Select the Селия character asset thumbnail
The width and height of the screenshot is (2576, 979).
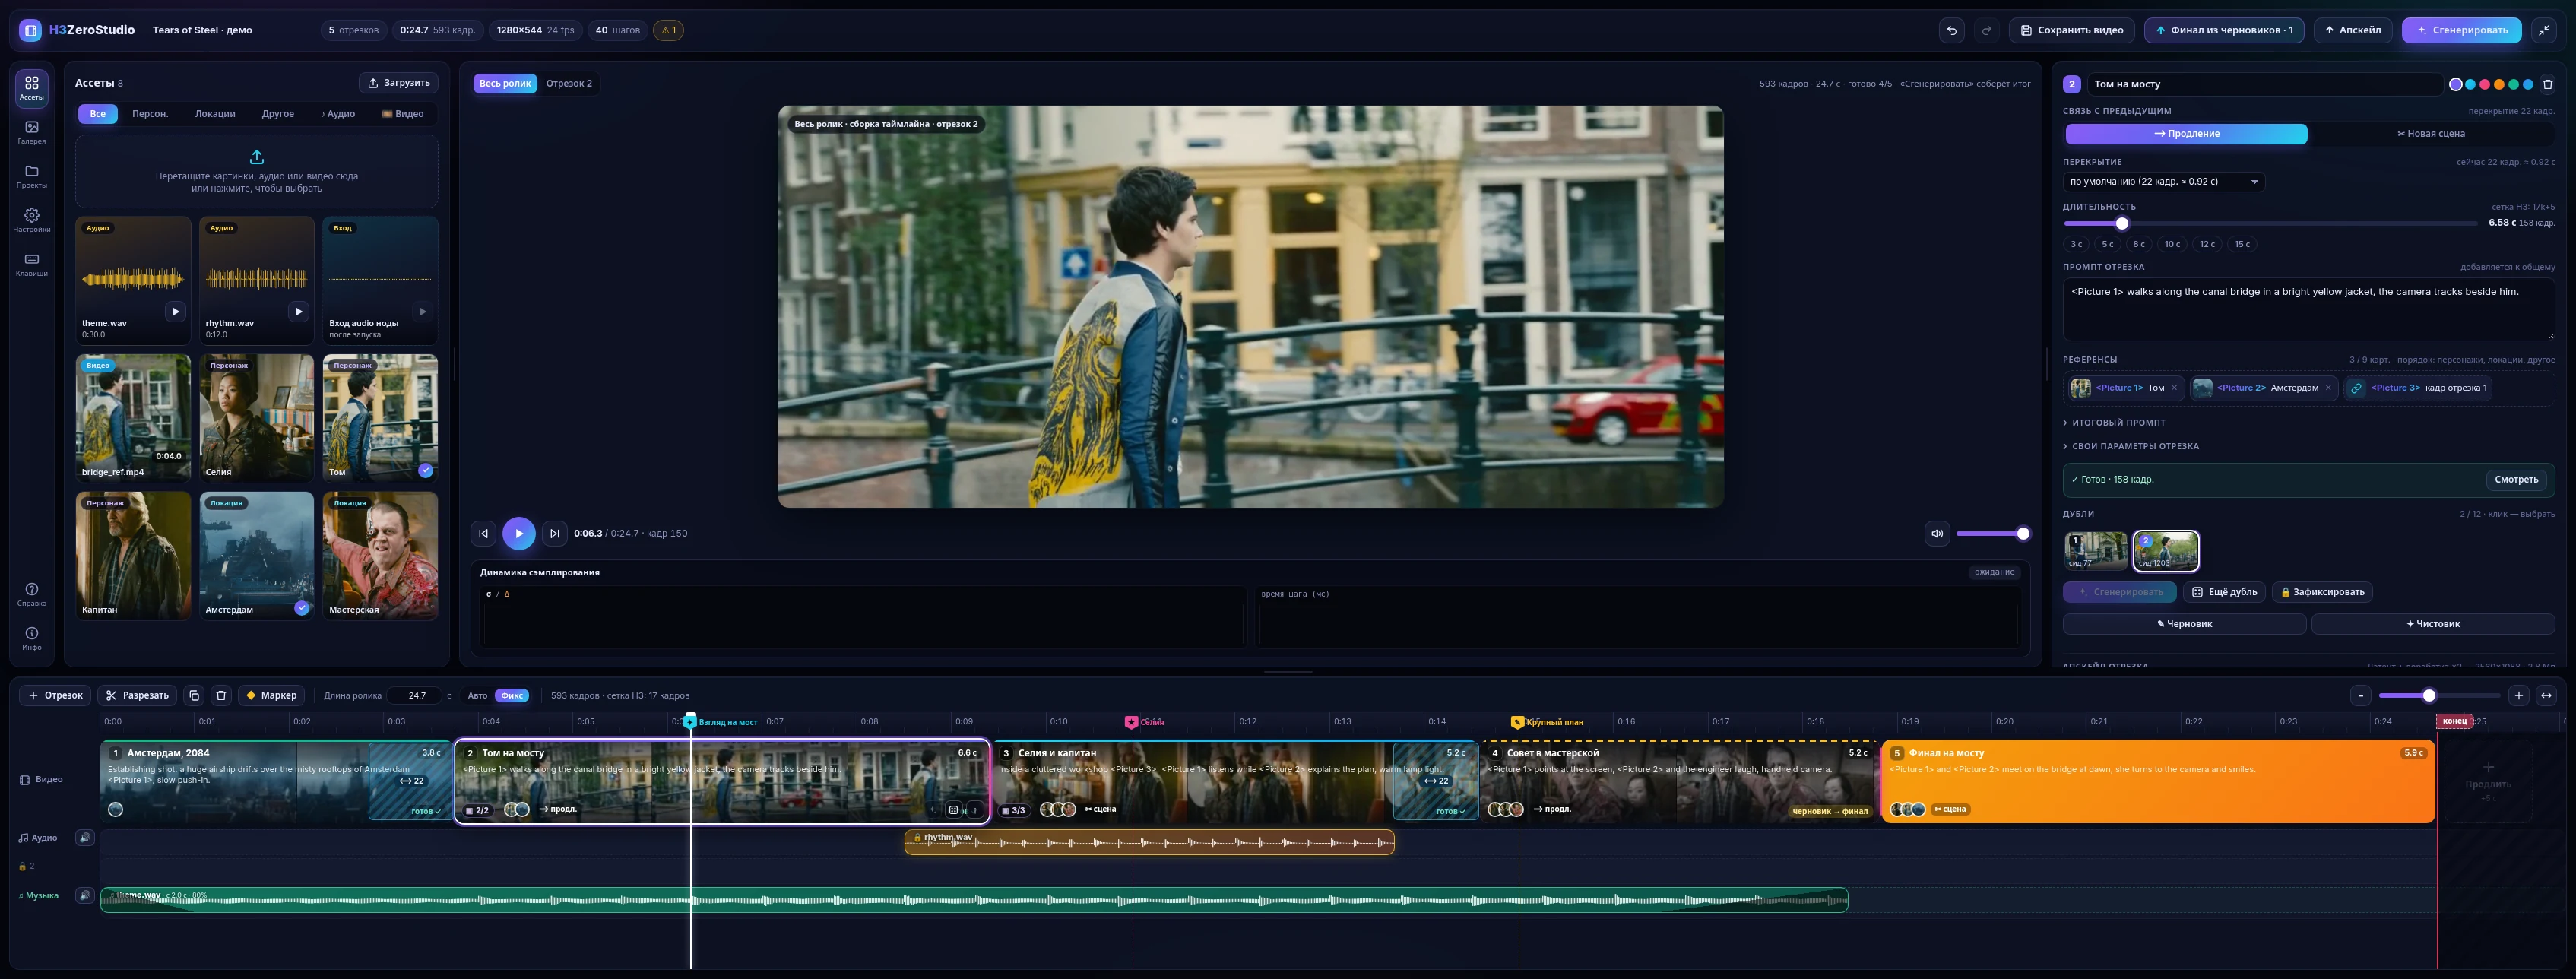click(x=257, y=417)
